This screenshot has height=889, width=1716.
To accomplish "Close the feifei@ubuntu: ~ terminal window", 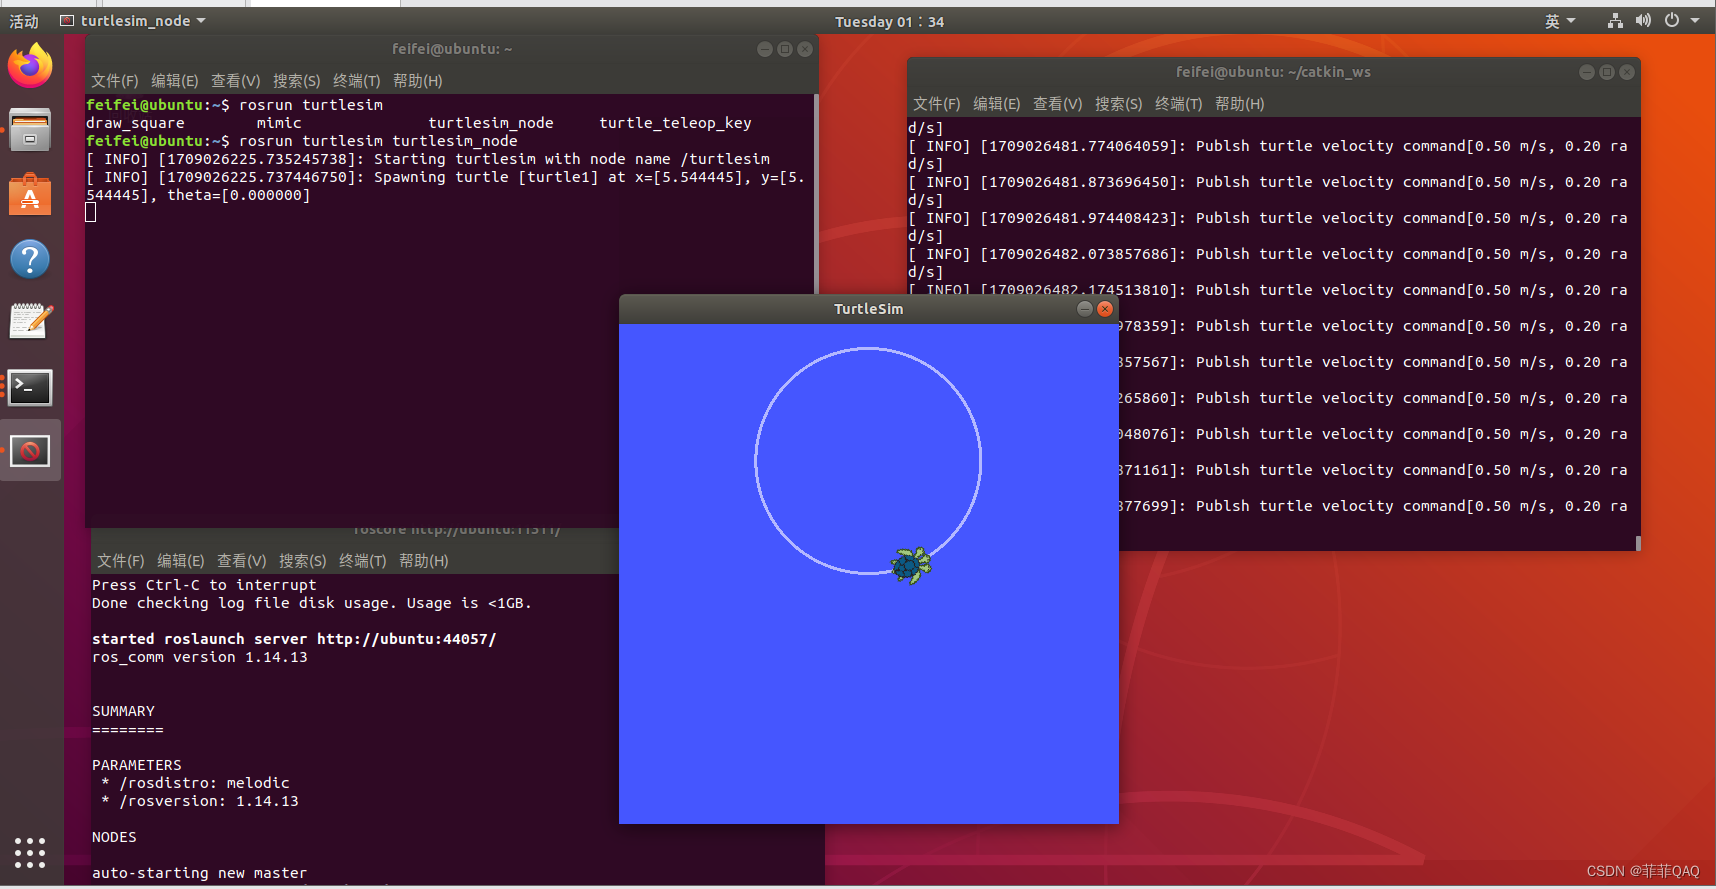I will pyautogui.click(x=805, y=49).
